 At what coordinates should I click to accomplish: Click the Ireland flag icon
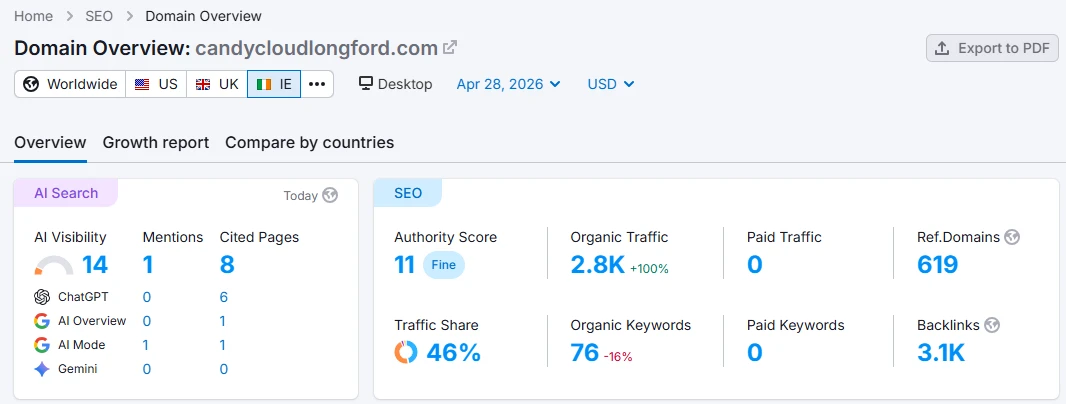(x=264, y=84)
